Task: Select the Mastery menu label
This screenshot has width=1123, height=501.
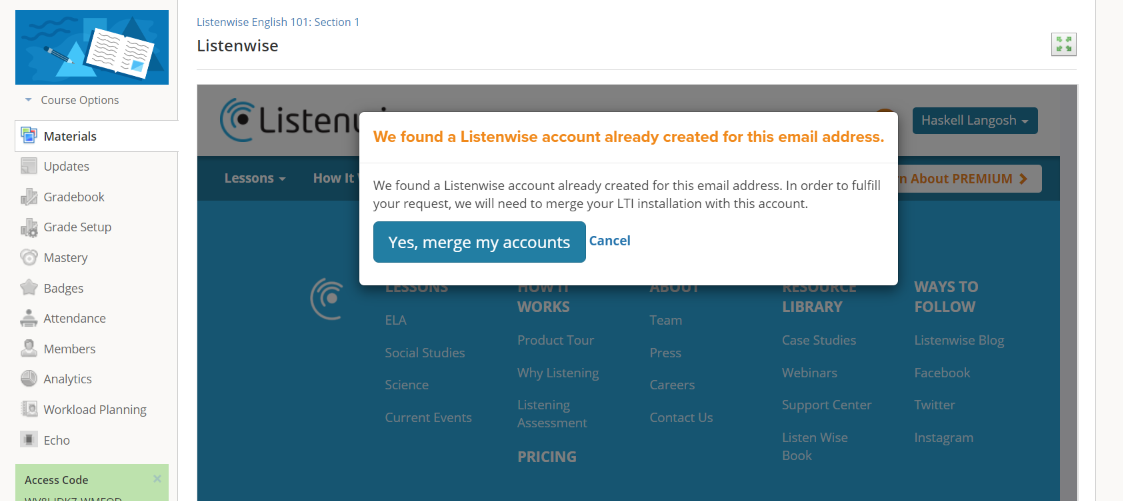Action: click(65, 258)
